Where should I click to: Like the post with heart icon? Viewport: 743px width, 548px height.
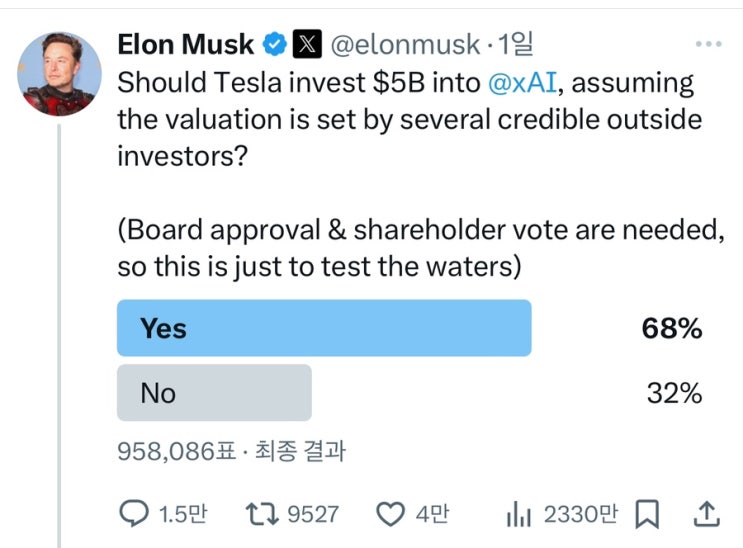389,514
